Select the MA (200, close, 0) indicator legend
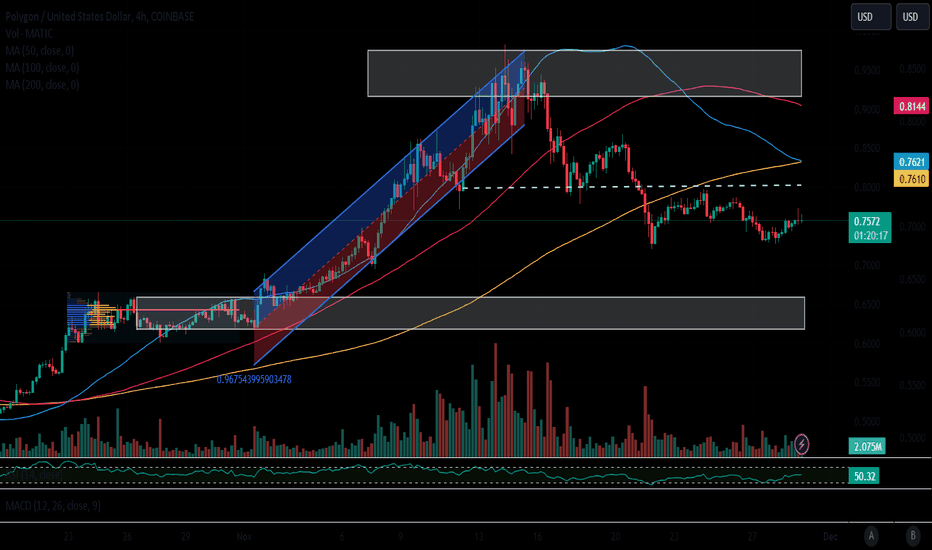 tap(42, 84)
